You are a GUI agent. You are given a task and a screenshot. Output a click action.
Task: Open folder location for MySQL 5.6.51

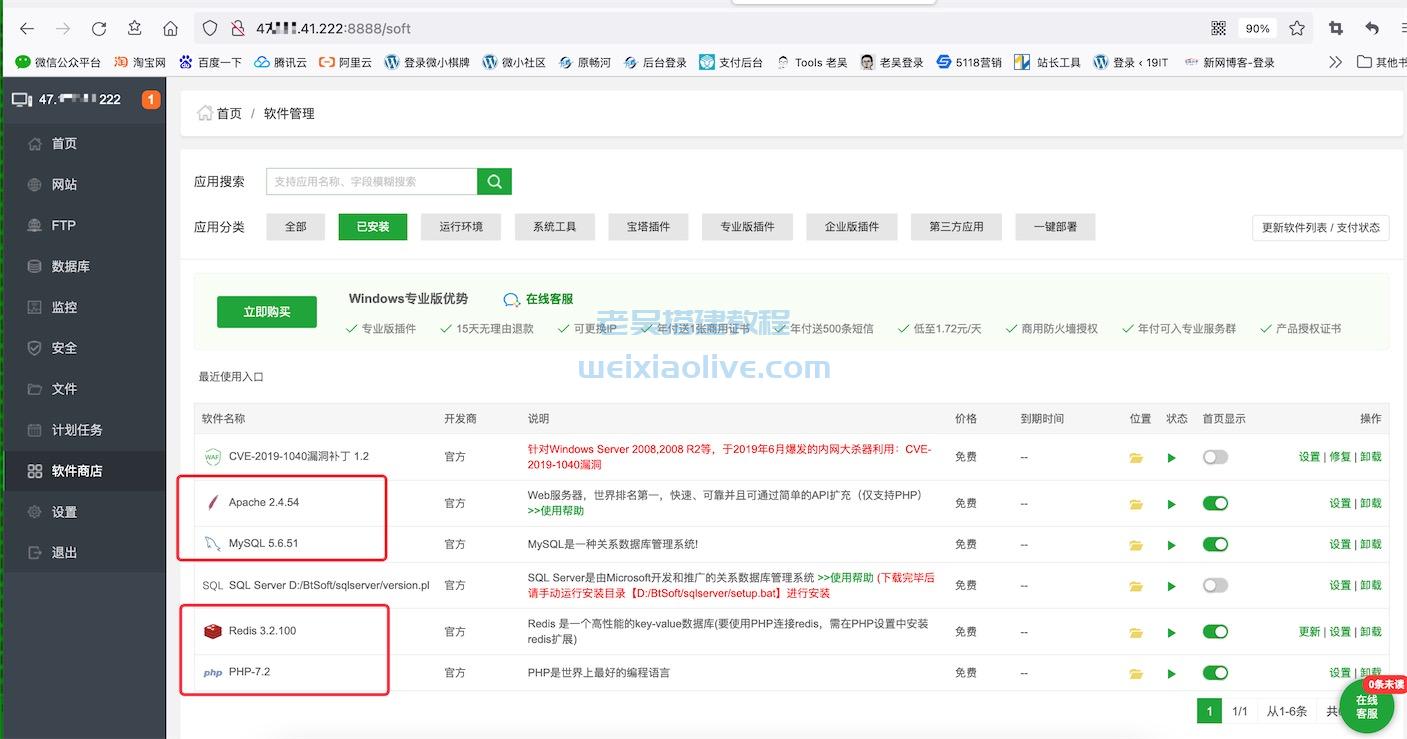click(x=1136, y=545)
